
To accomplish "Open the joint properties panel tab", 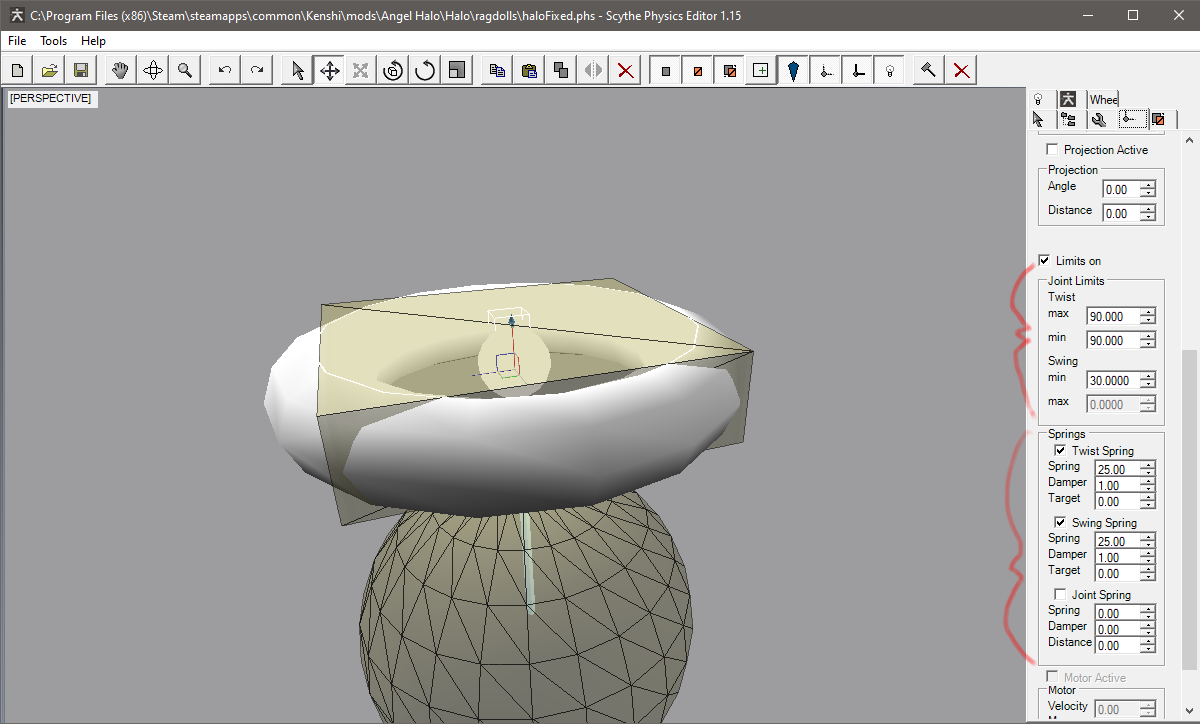I will 1131,118.
